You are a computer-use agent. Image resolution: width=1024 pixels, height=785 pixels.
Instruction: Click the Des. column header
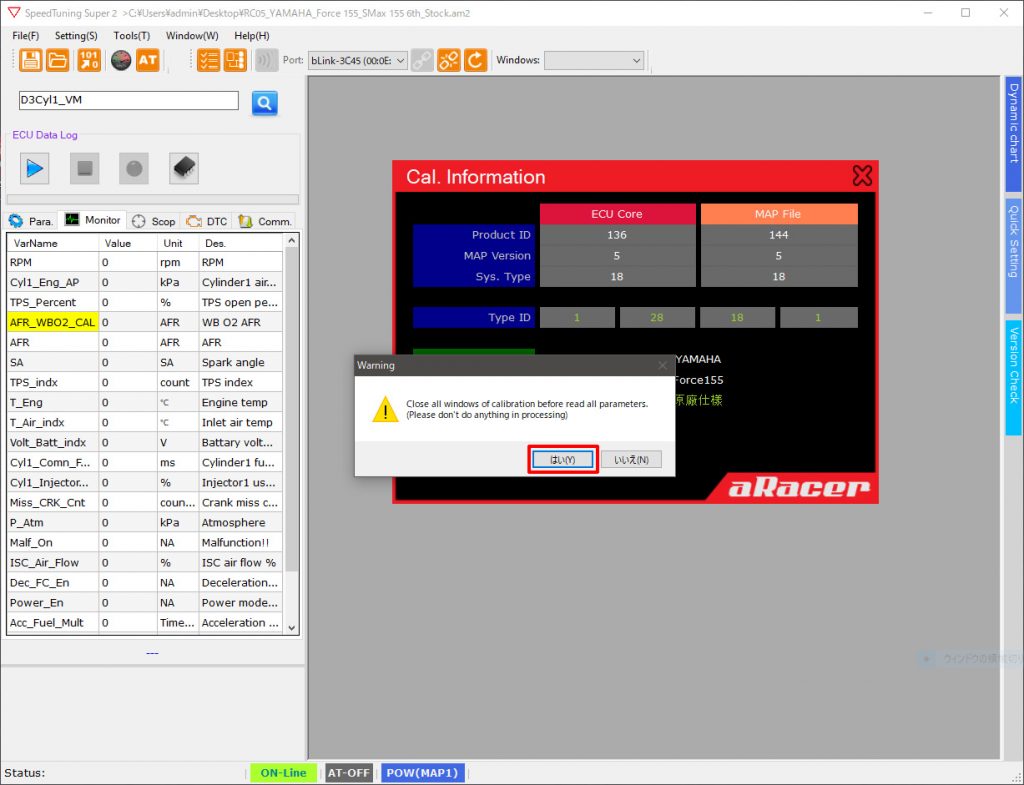[x=241, y=243]
